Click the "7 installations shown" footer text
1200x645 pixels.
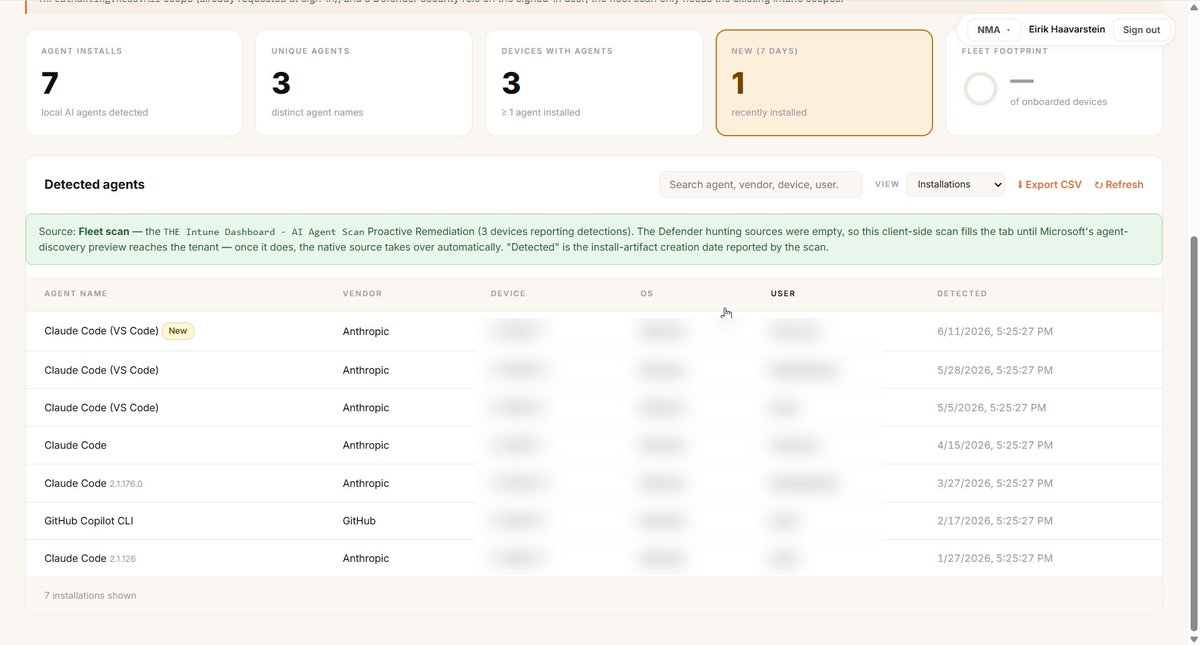click(90, 596)
